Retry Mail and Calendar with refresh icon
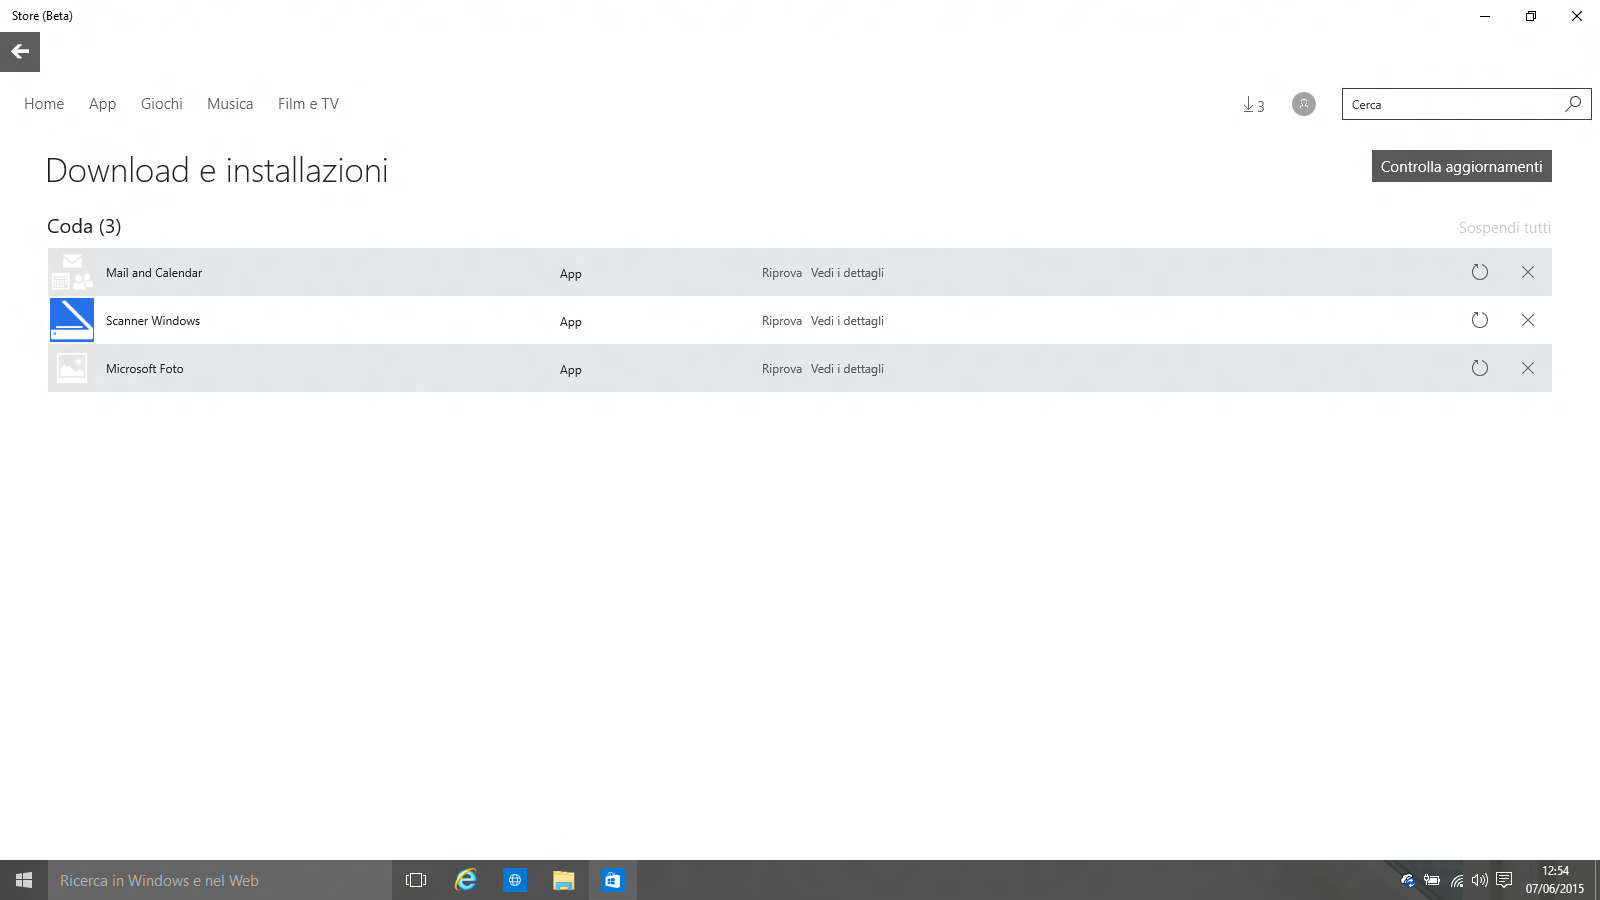 point(1480,272)
